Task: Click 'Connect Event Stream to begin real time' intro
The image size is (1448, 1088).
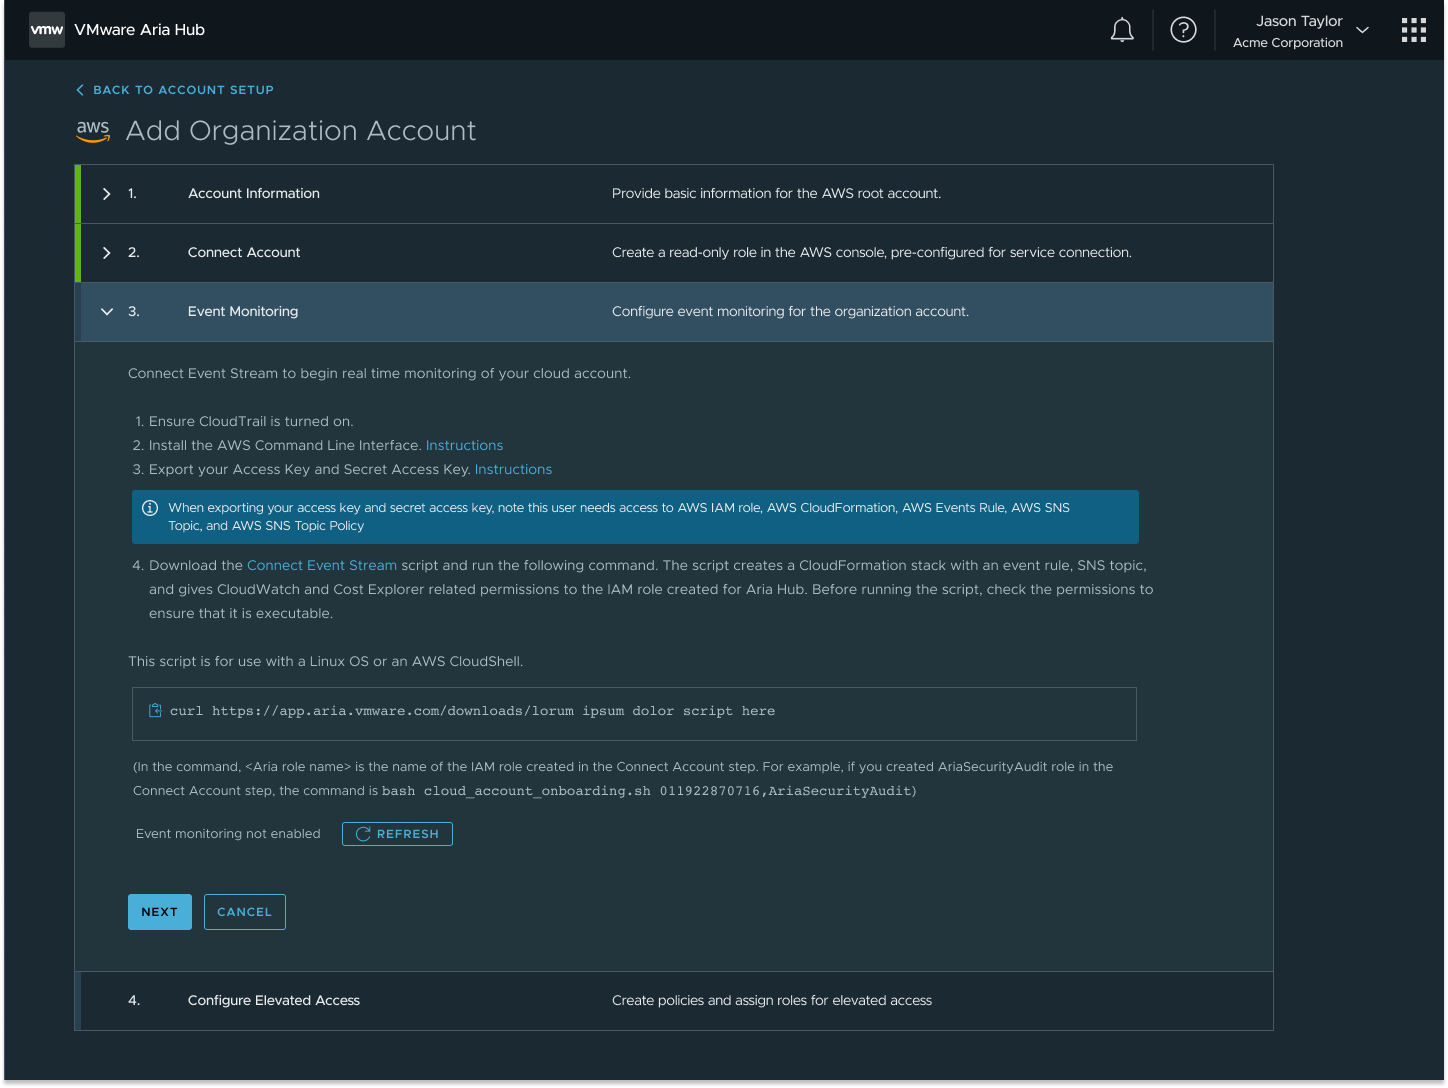Action: click(x=379, y=373)
